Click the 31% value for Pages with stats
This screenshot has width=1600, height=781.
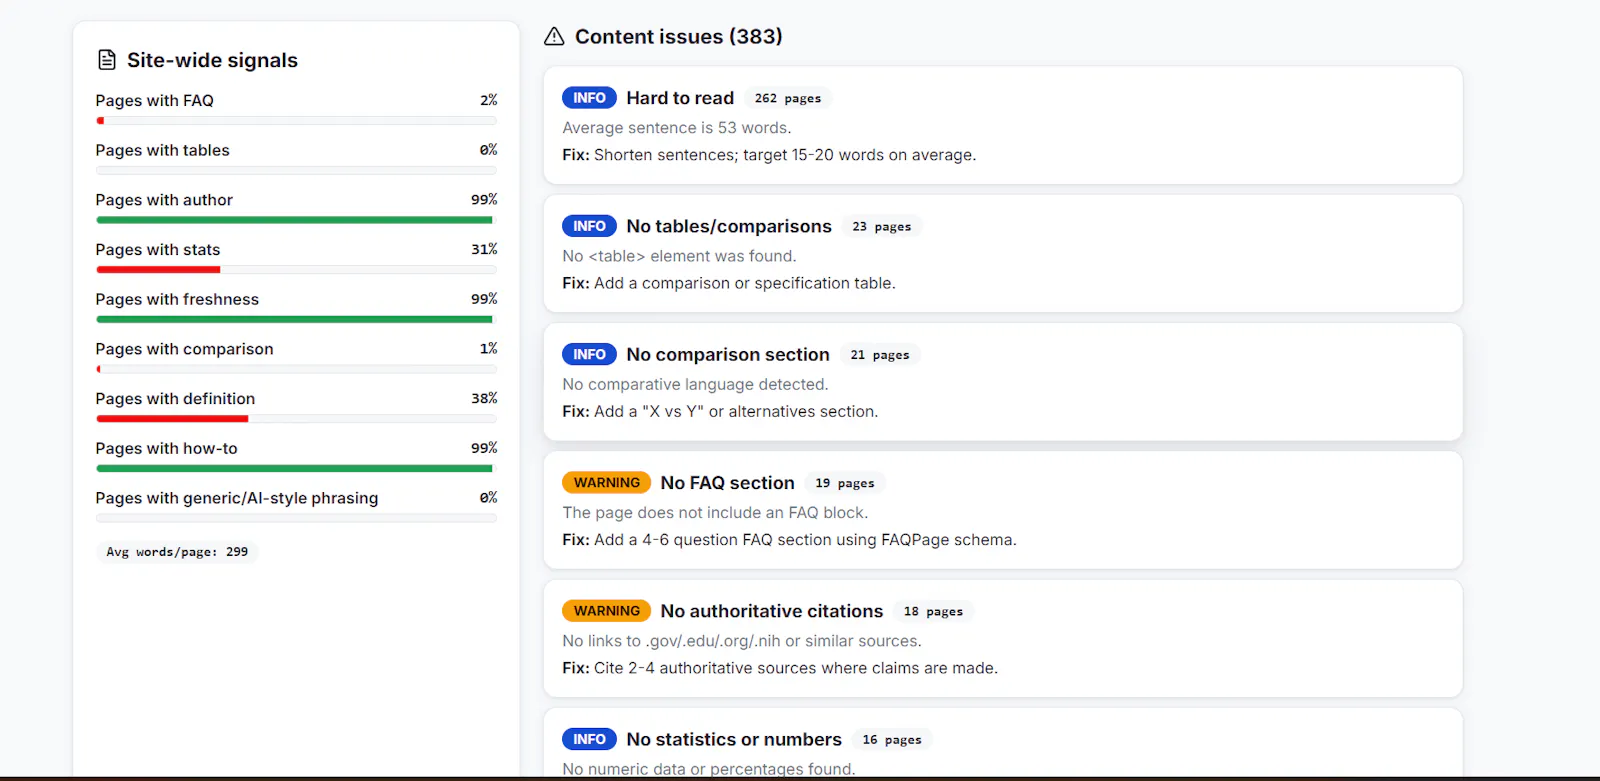tap(484, 249)
